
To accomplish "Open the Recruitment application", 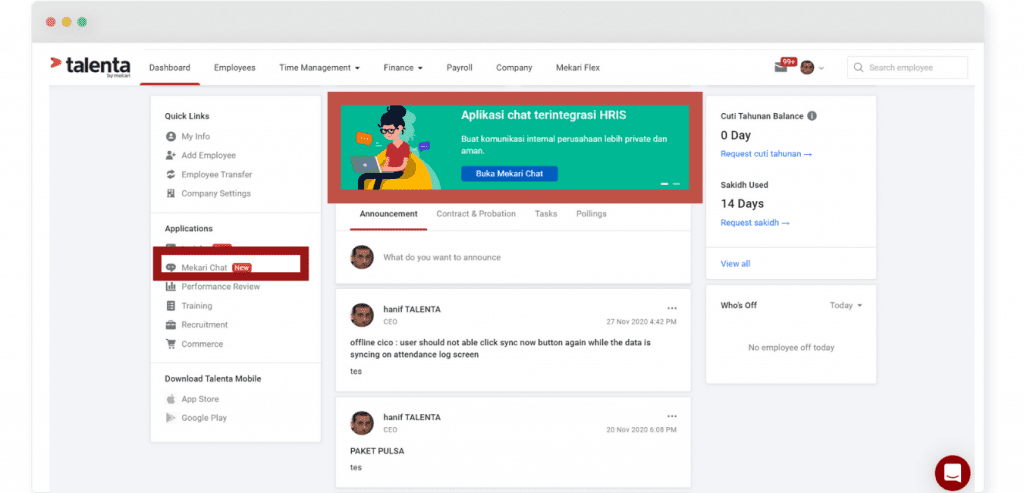I will (x=204, y=325).
